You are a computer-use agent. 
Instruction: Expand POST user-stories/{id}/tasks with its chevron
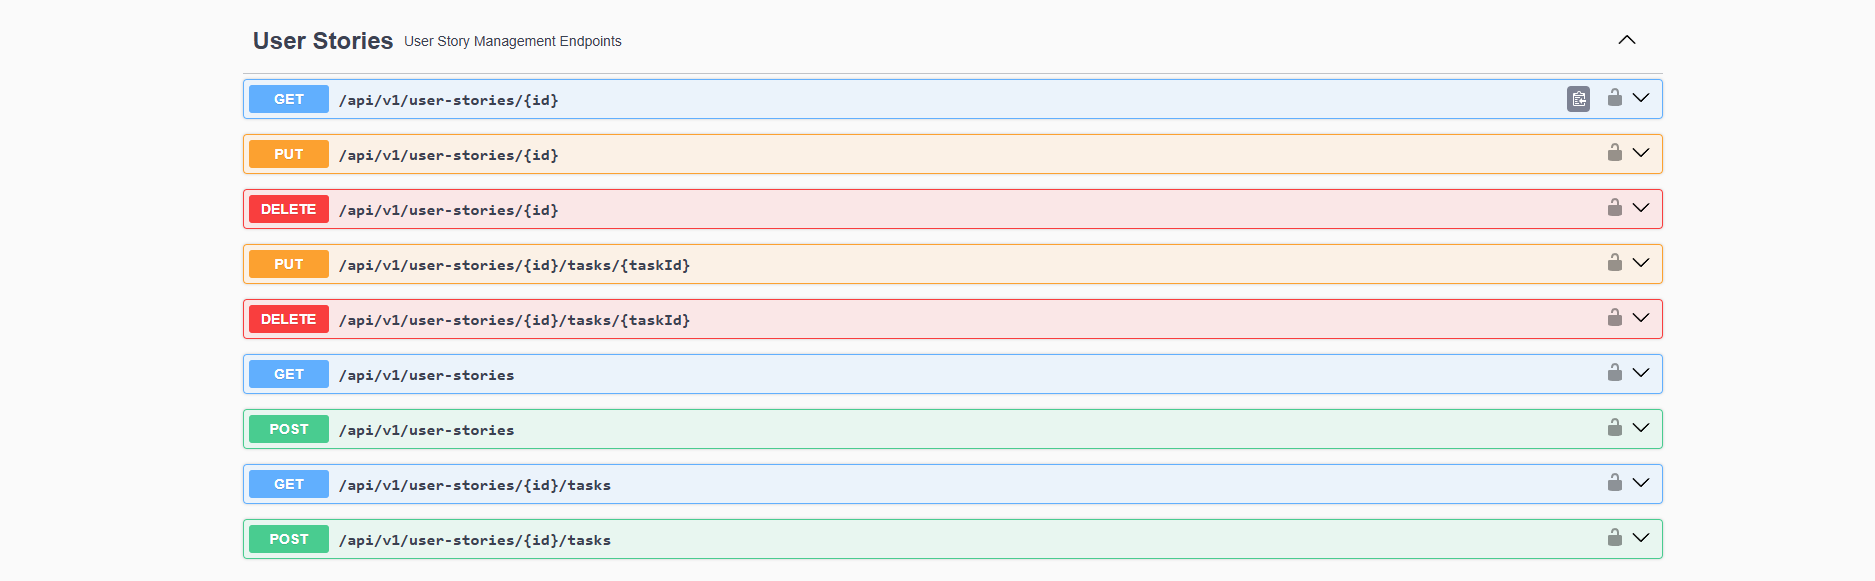tap(1641, 538)
